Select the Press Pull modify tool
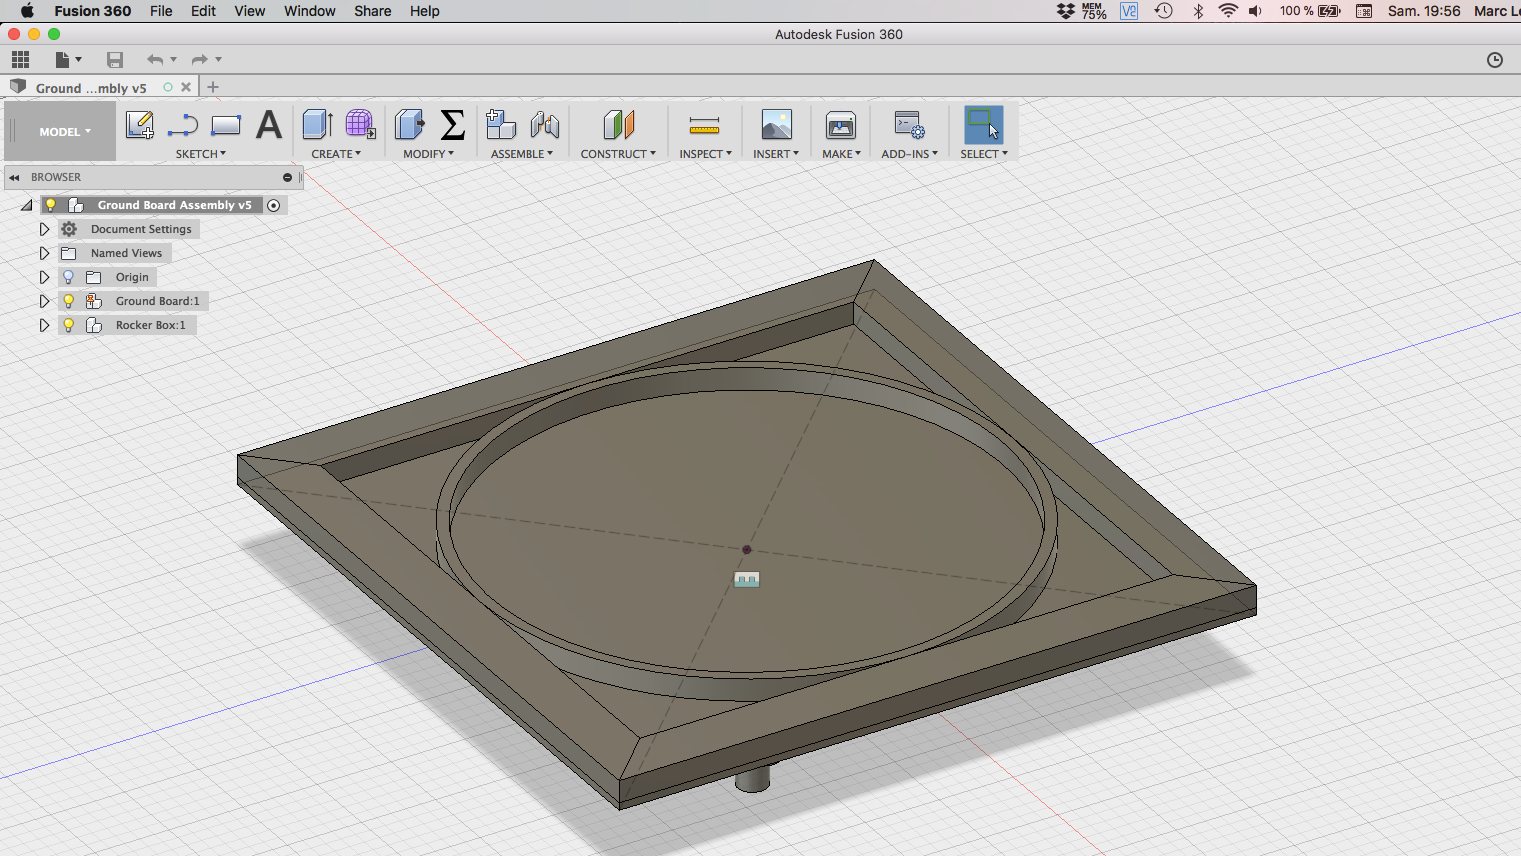Viewport: 1521px width, 856px height. pos(409,125)
